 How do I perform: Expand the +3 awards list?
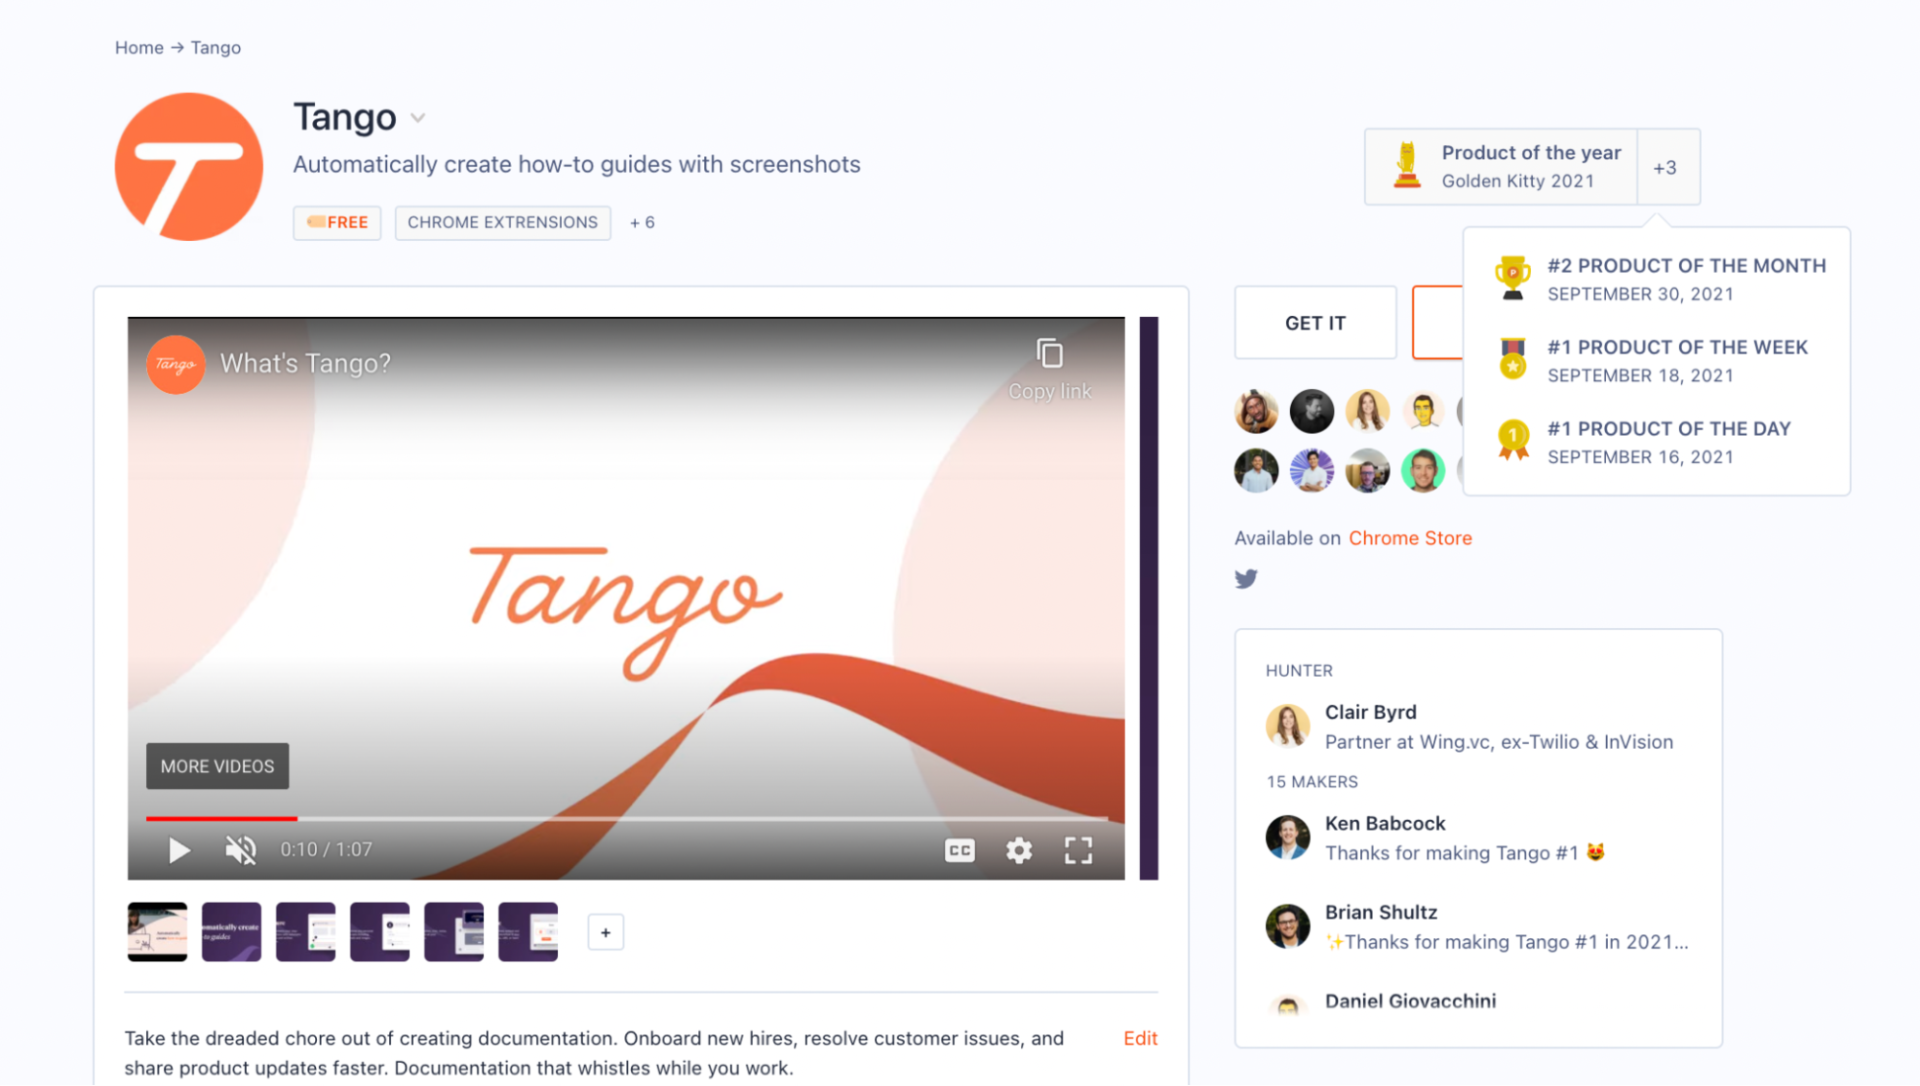point(1666,167)
